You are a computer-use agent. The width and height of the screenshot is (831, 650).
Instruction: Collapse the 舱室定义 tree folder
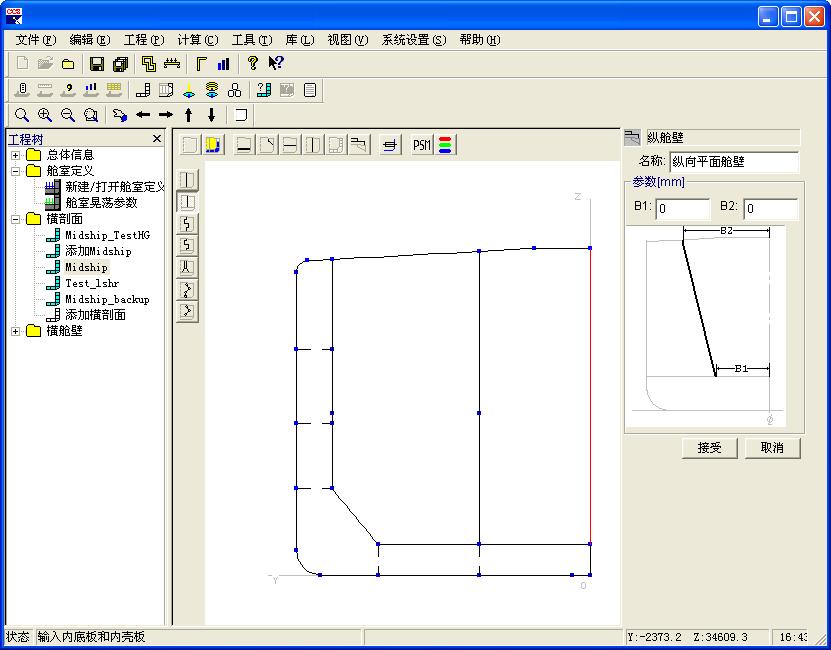pos(15,171)
